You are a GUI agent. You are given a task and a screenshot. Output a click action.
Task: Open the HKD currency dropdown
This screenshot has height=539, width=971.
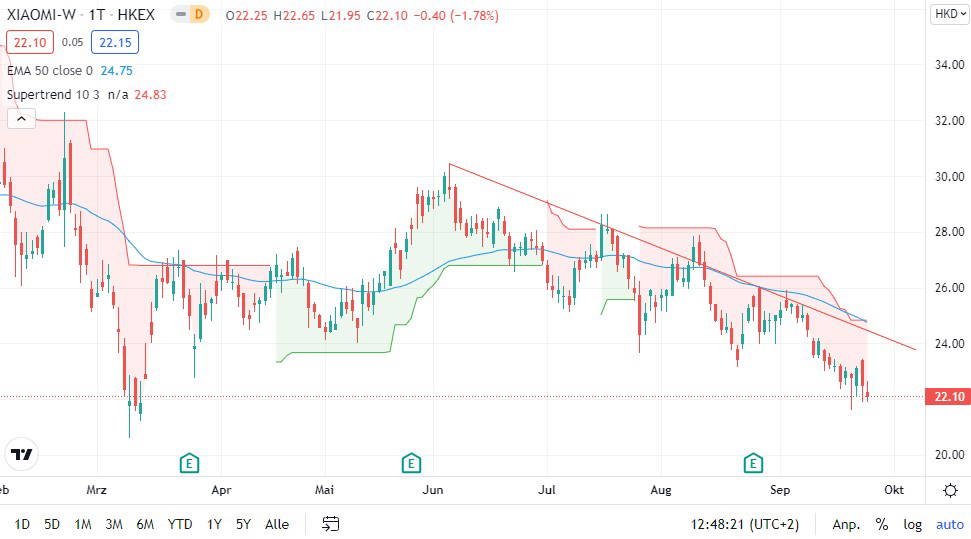950,14
